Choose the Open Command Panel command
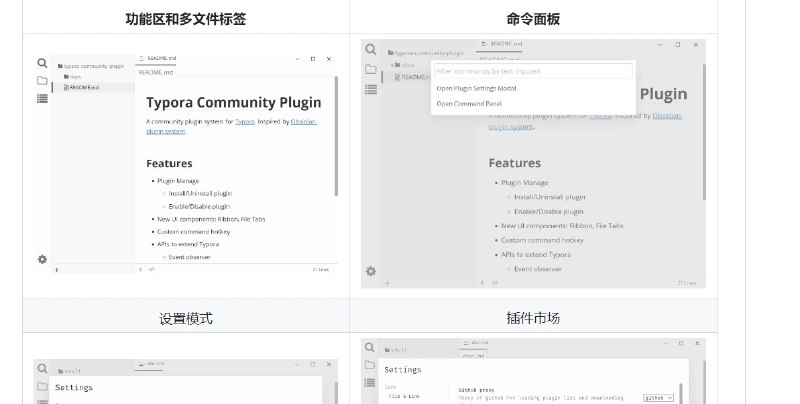The height and width of the screenshot is (404, 800). [469, 103]
